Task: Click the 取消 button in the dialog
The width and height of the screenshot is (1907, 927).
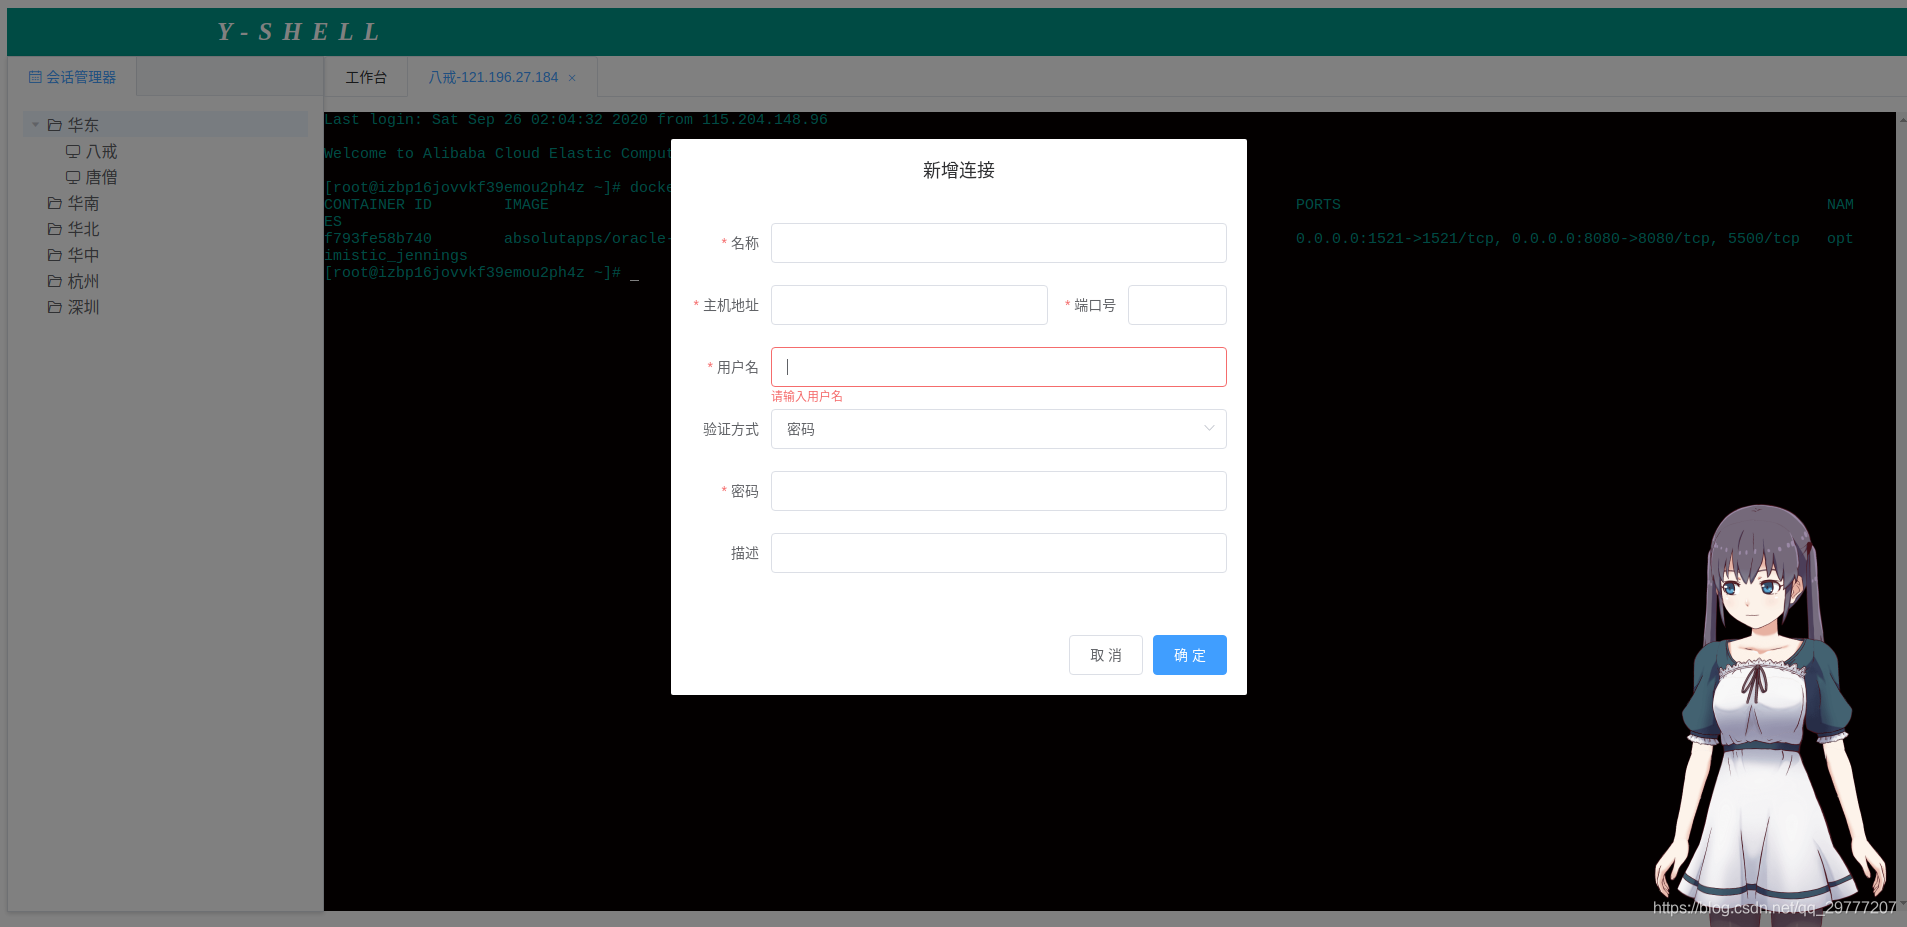Action: (x=1105, y=655)
